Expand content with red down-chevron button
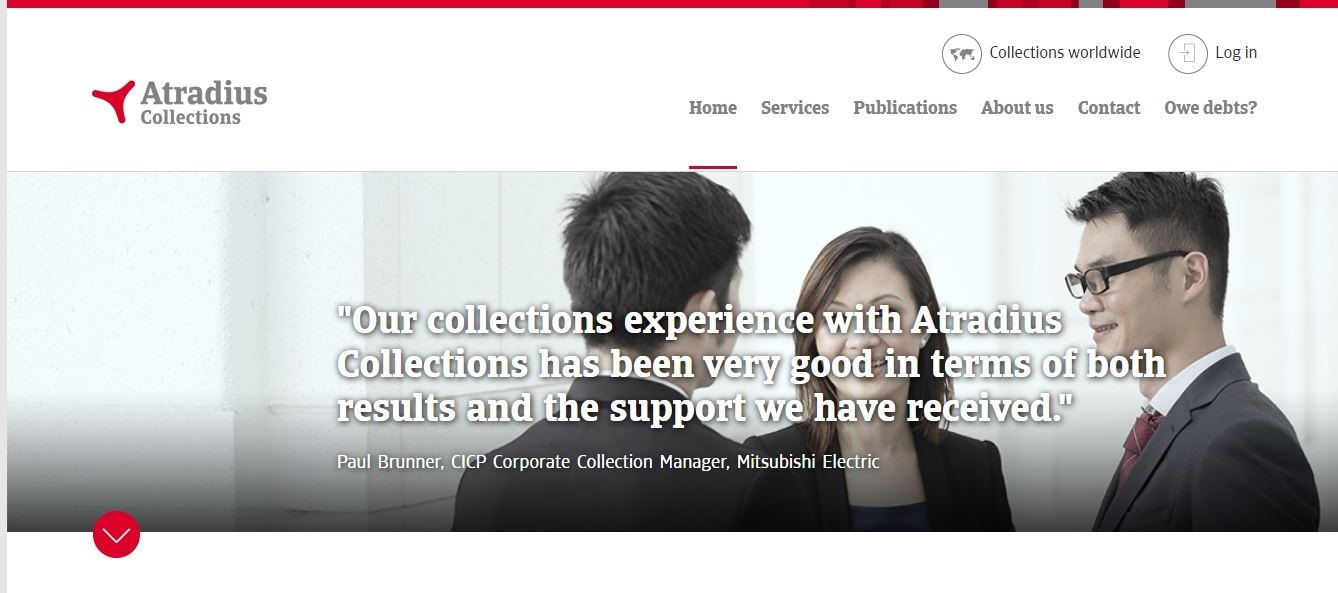The image size is (1338, 593). coord(116,534)
